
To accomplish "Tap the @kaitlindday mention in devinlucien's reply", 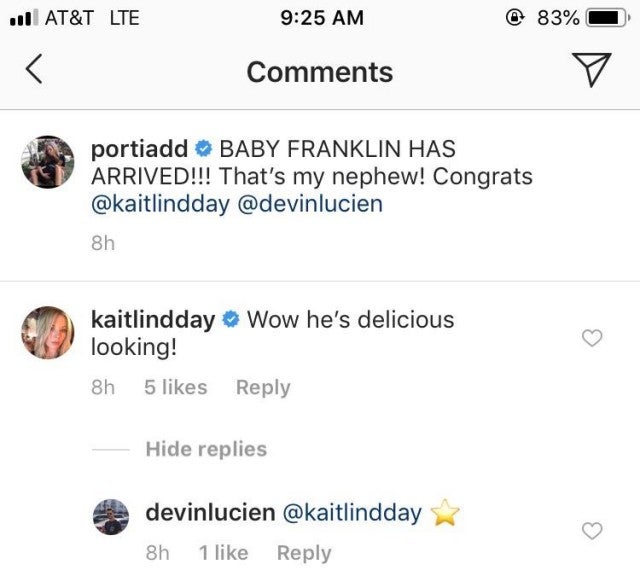I will [x=353, y=513].
